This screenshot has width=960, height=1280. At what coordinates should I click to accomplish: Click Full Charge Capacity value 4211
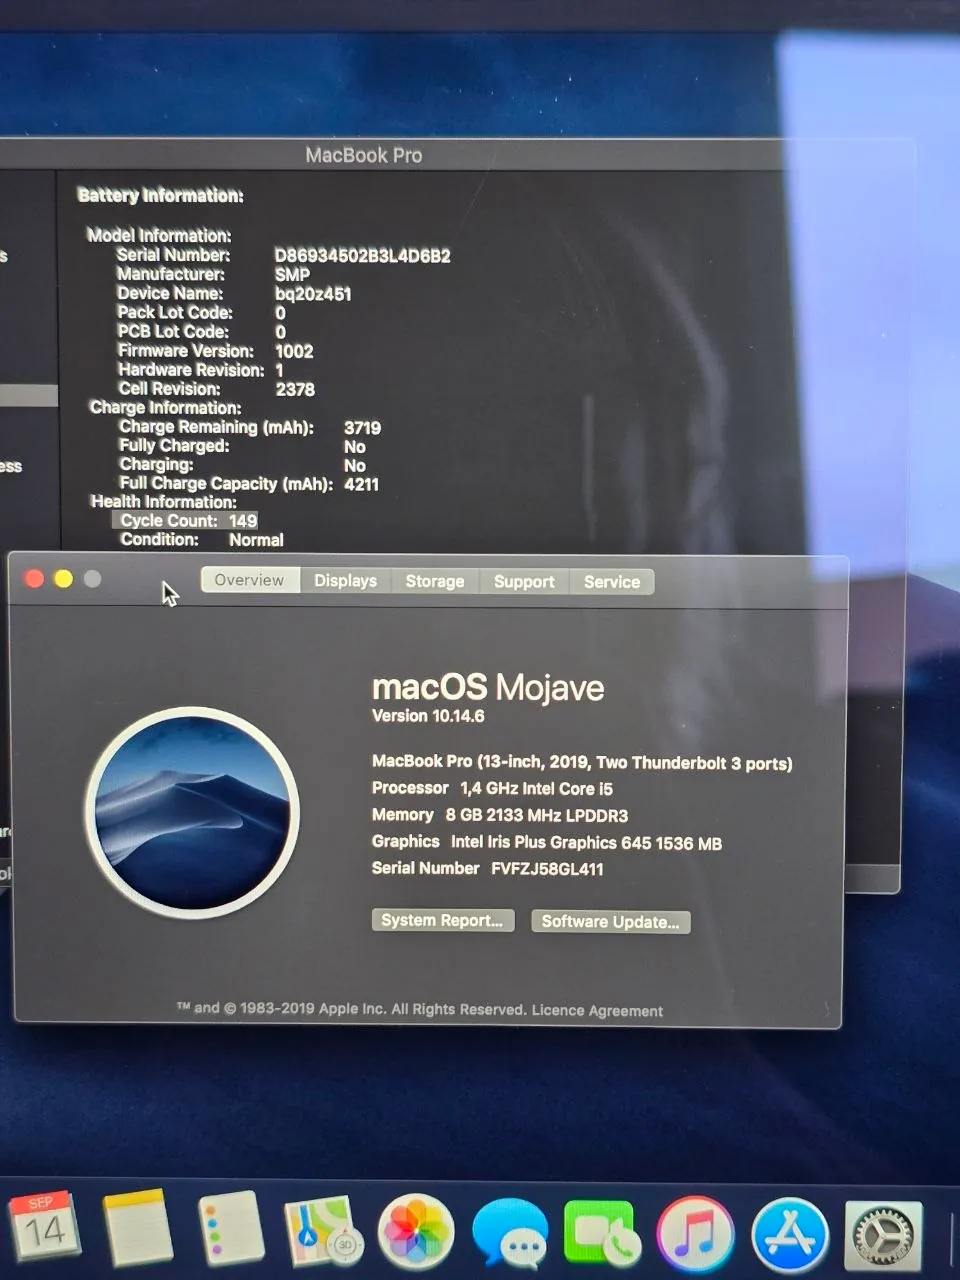(361, 485)
